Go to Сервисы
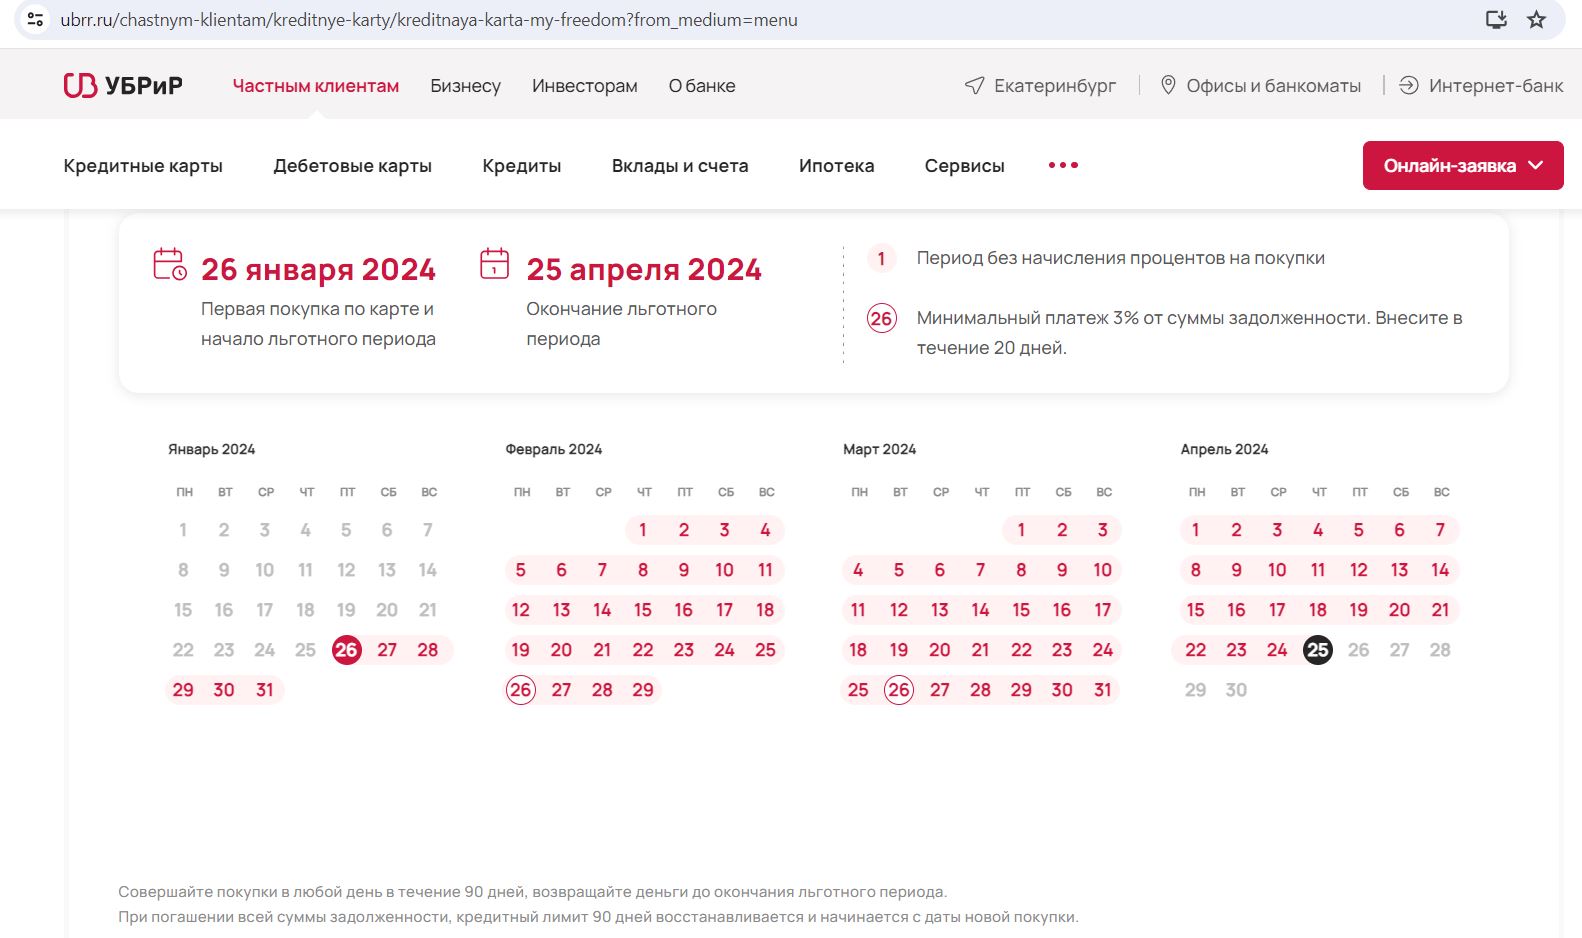This screenshot has height=938, width=1582. pos(965,166)
